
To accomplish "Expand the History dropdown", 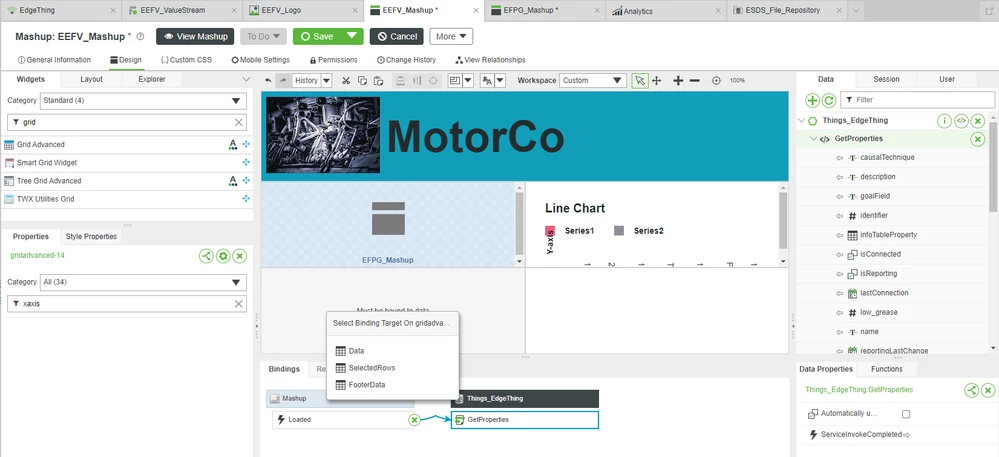I will pos(326,80).
